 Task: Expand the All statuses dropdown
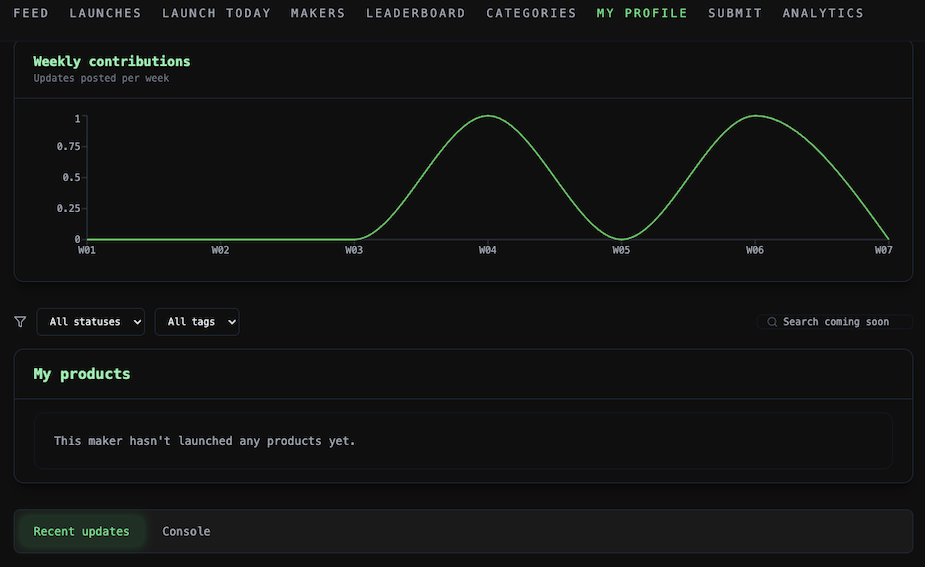pos(91,322)
